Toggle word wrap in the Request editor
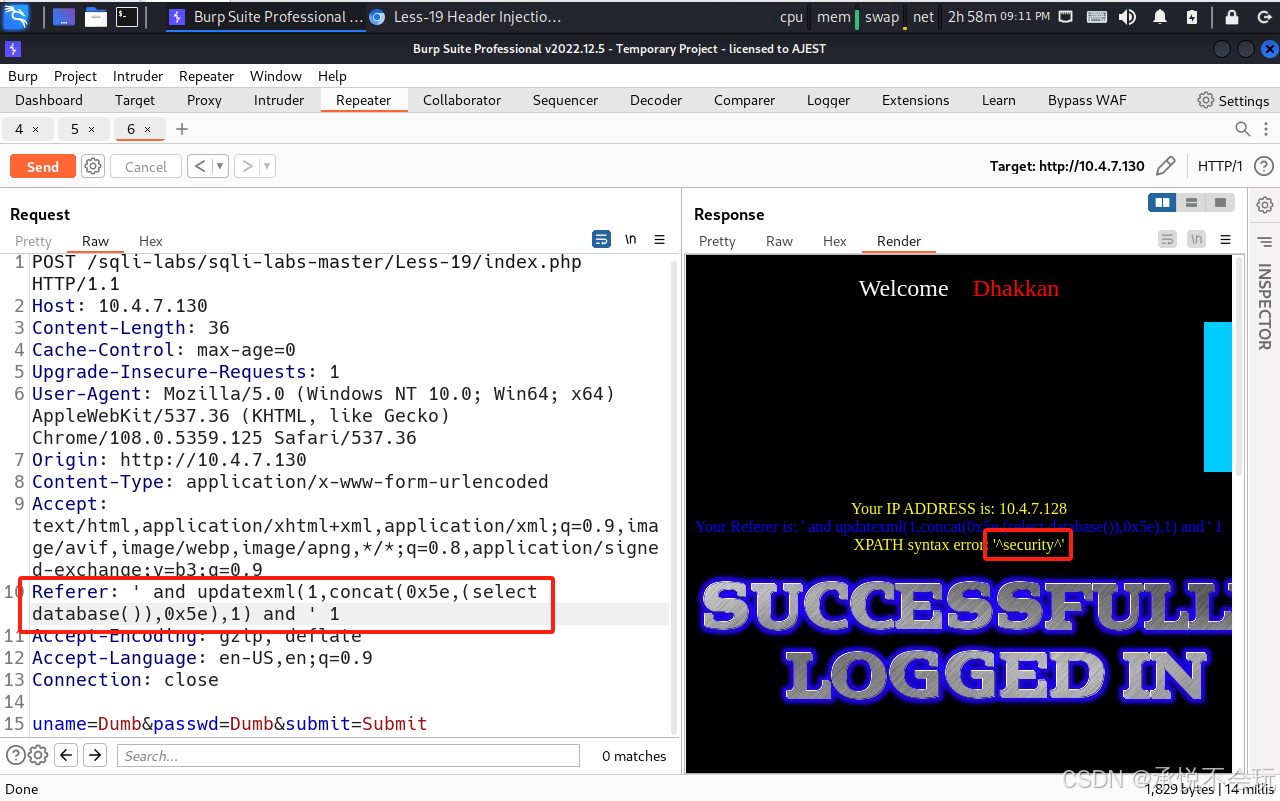 pyautogui.click(x=601, y=239)
